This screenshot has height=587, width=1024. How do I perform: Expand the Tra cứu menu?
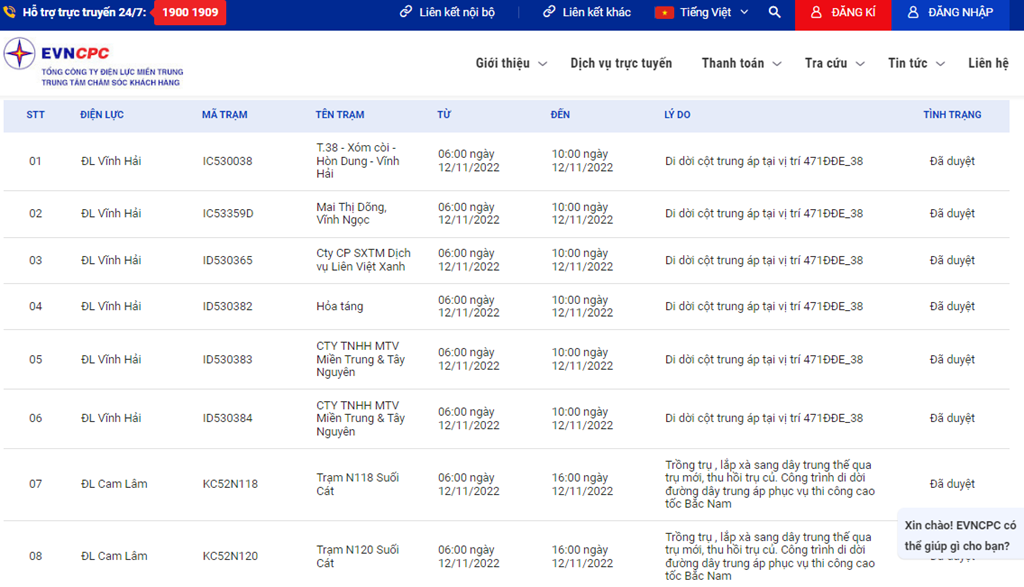834,63
